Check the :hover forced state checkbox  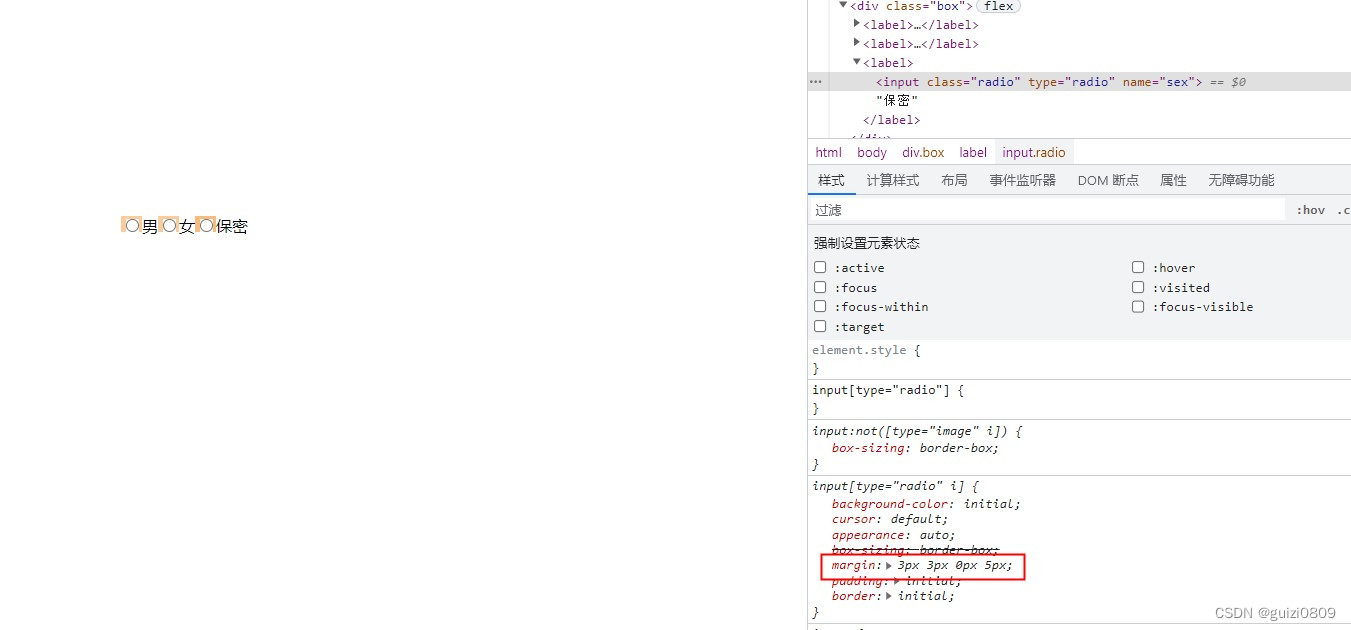pyautogui.click(x=1138, y=267)
